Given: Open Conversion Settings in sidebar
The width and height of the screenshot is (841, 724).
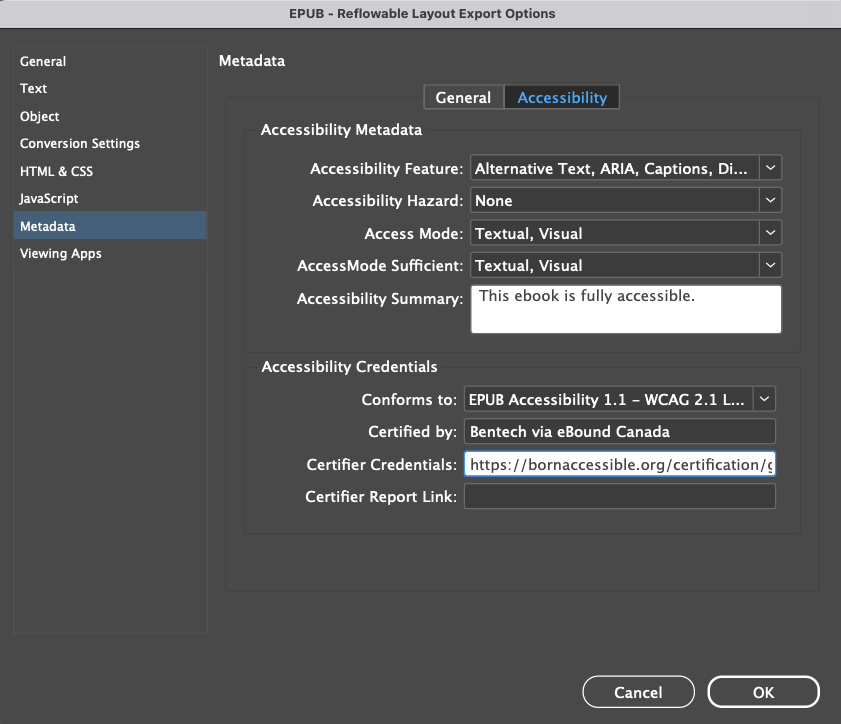Looking at the screenshot, I should (80, 144).
